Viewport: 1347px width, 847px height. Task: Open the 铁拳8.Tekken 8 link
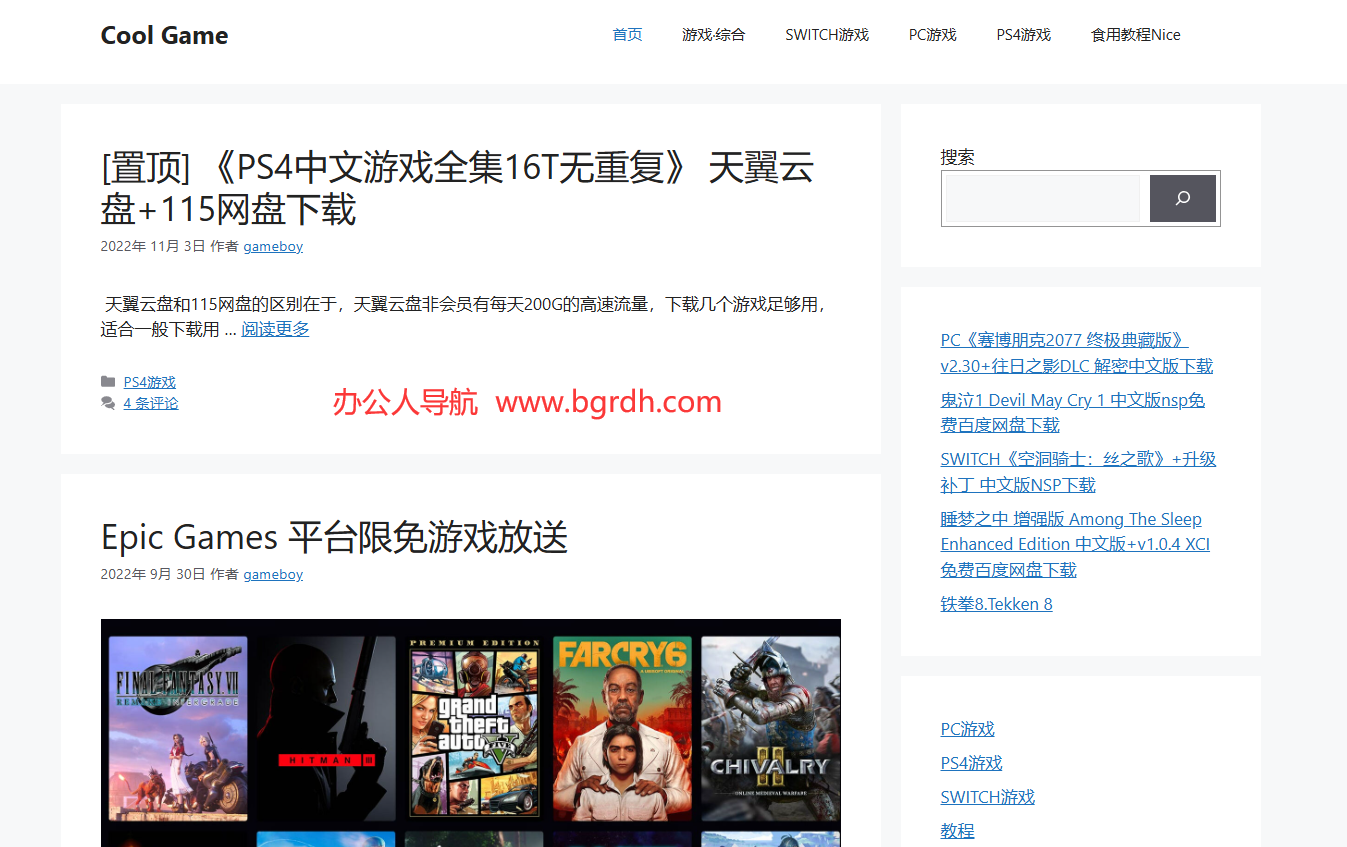[996, 604]
